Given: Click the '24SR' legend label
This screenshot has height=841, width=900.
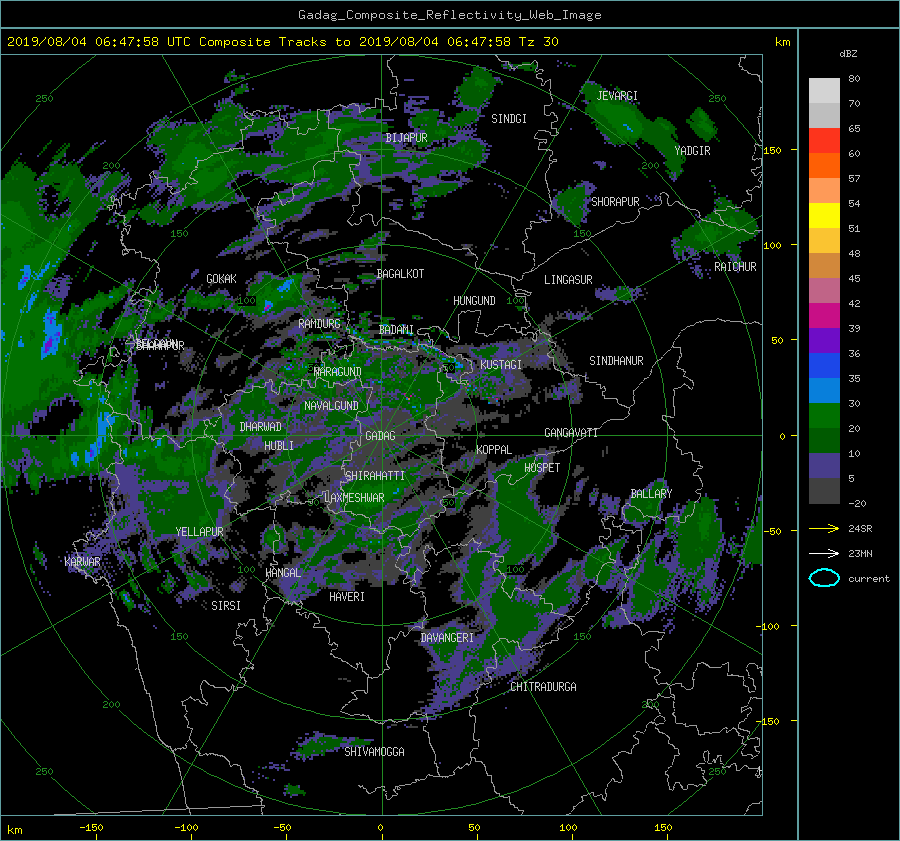Looking at the screenshot, I should [860, 528].
